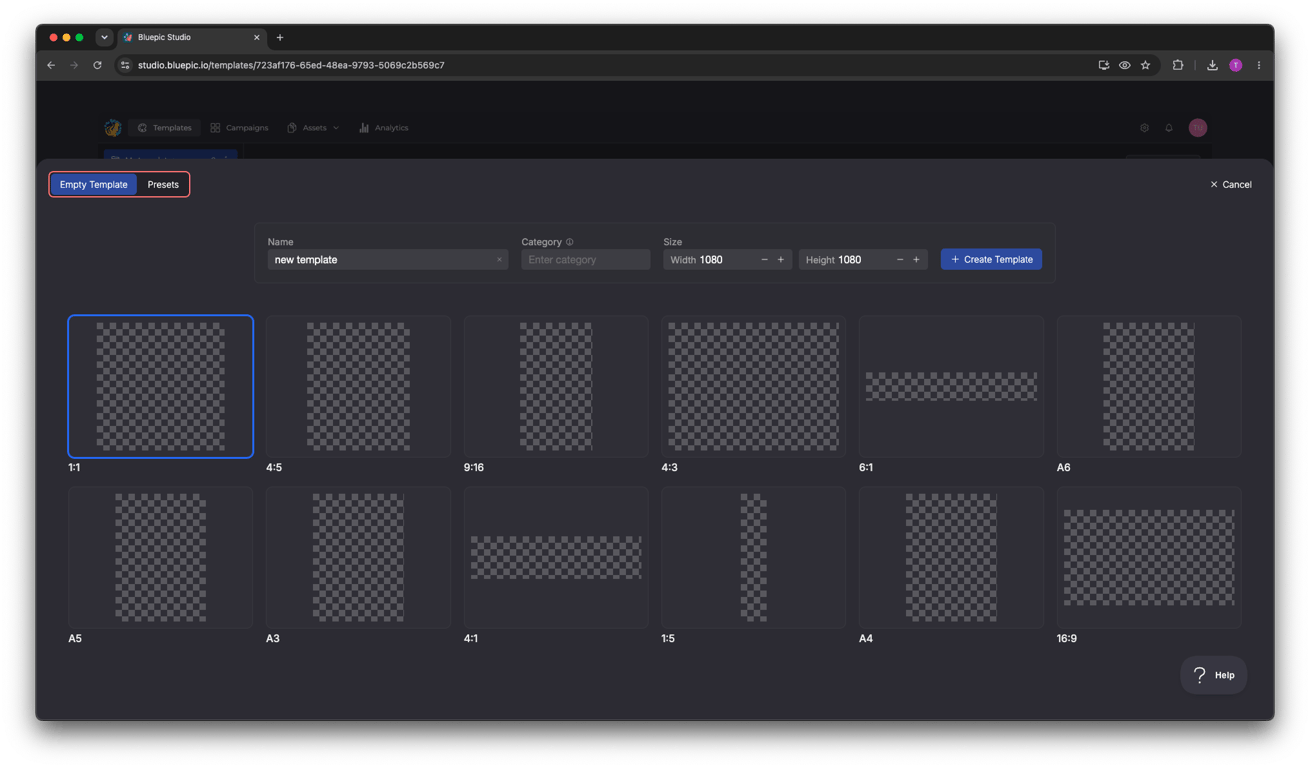1310x768 pixels.
Task: Open browser downloads icon
Action: click(x=1212, y=65)
